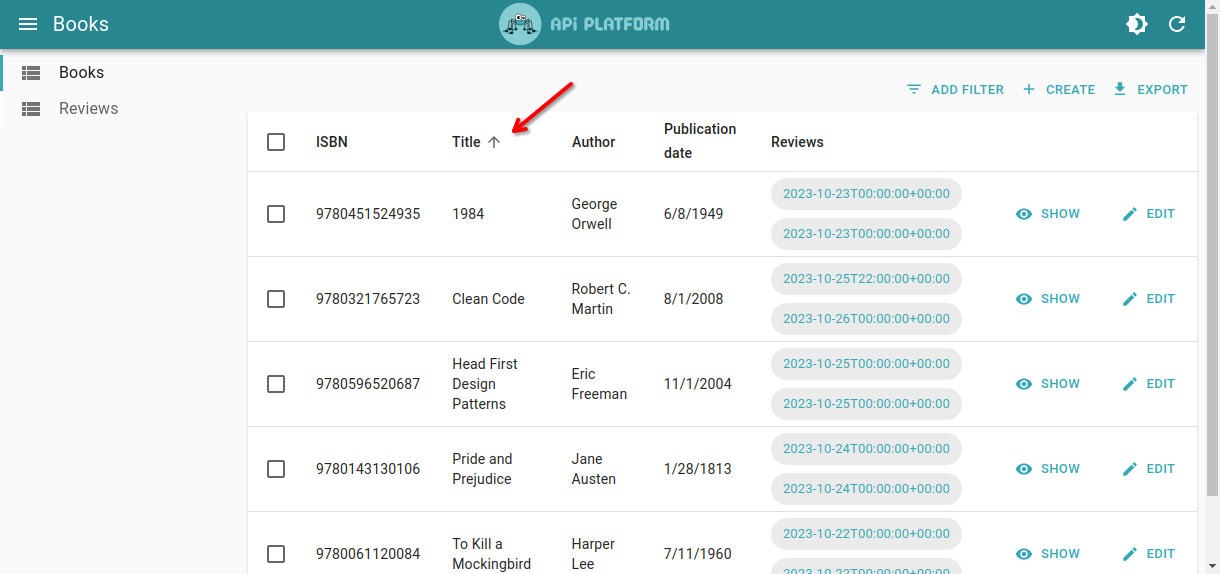Image resolution: width=1220 pixels, height=574 pixels.
Task: Click the pencil Edit icon for 1984
Action: pyautogui.click(x=1130, y=214)
